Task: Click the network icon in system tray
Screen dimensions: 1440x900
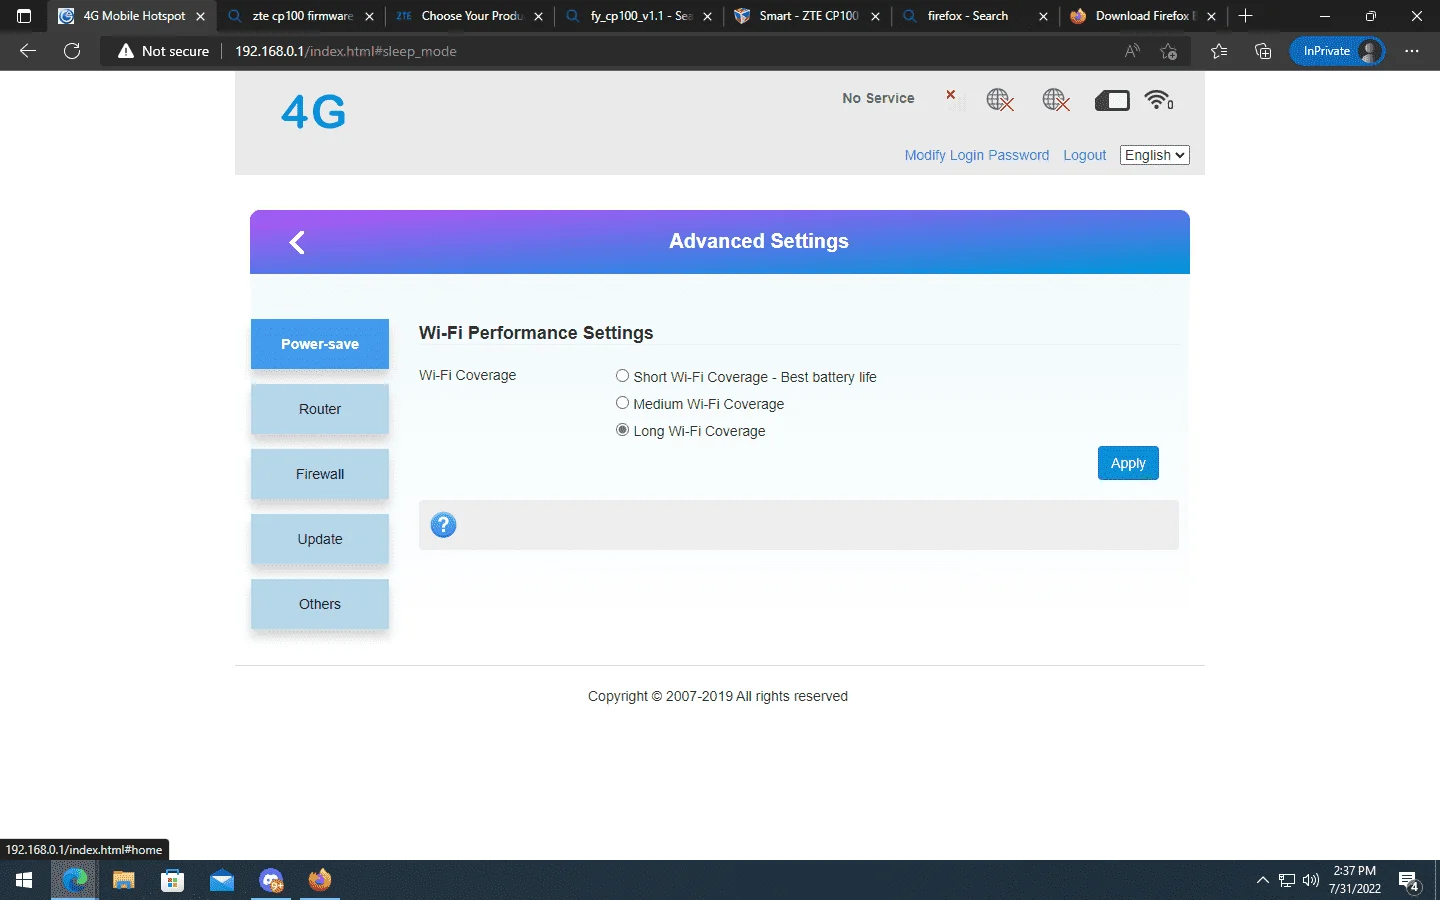Action: [x=1287, y=880]
